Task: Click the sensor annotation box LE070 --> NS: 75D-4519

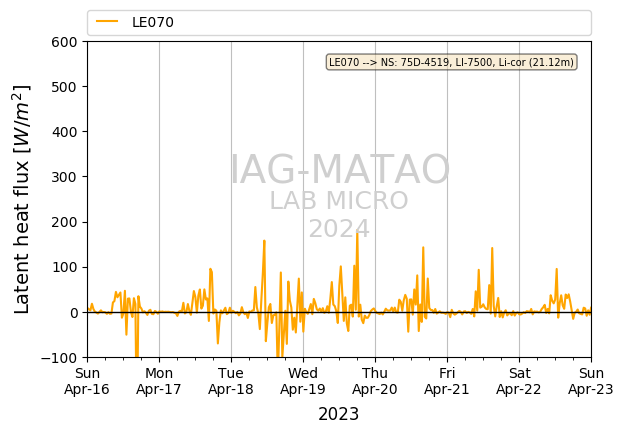Action: click(451, 62)
